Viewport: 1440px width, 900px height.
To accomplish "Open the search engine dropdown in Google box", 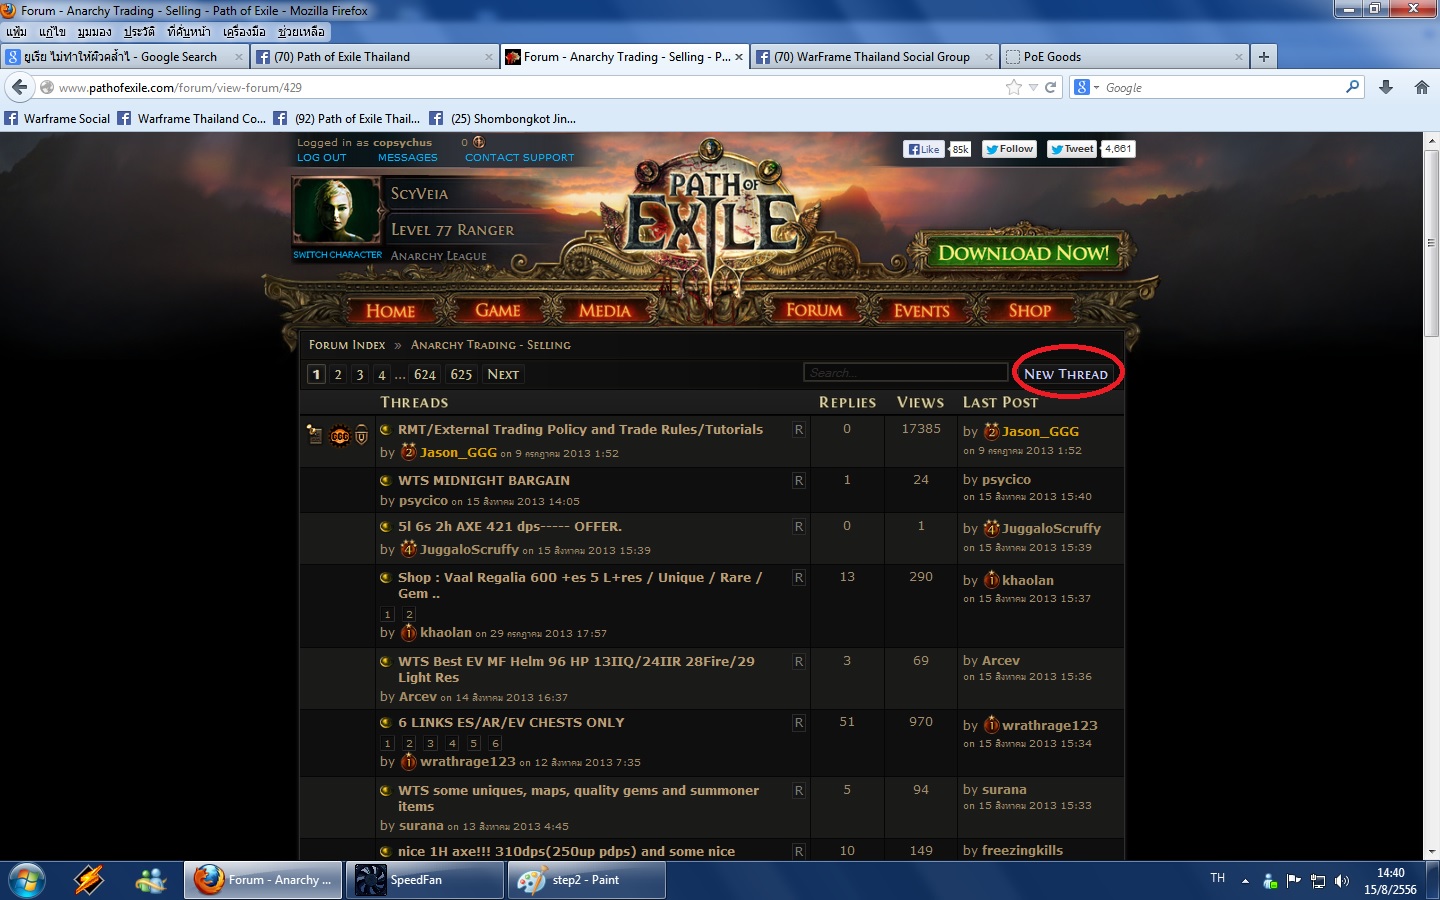I will (1096, 88).
